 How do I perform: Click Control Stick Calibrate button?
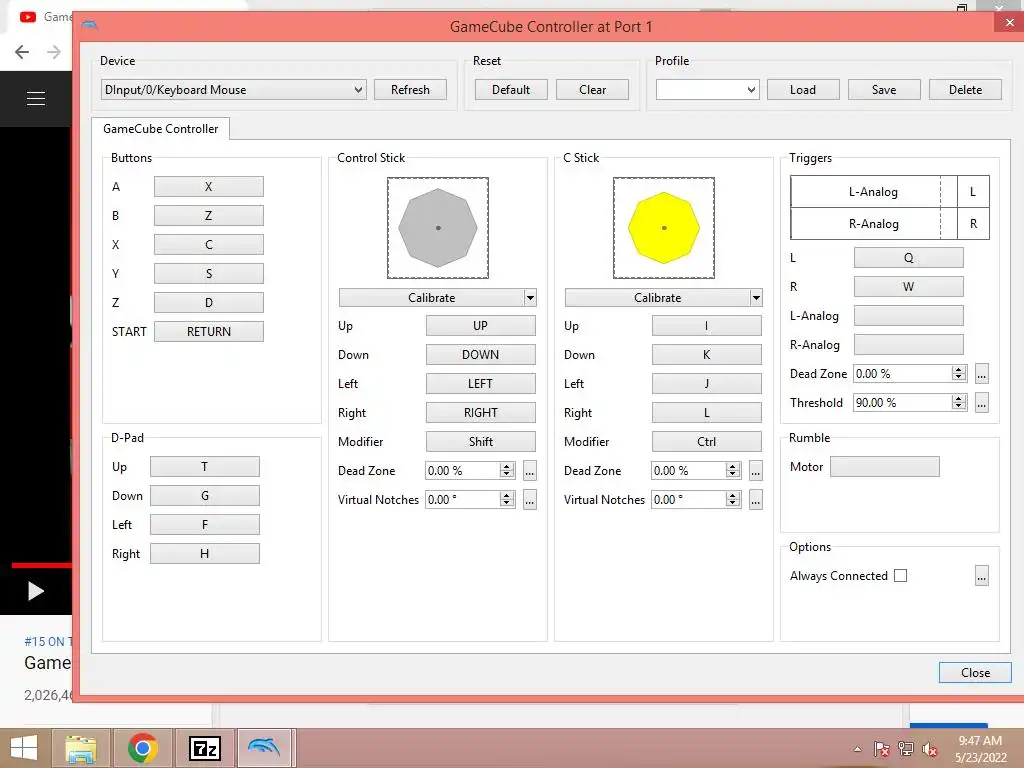pyautogui.click(x=431, y=298)
